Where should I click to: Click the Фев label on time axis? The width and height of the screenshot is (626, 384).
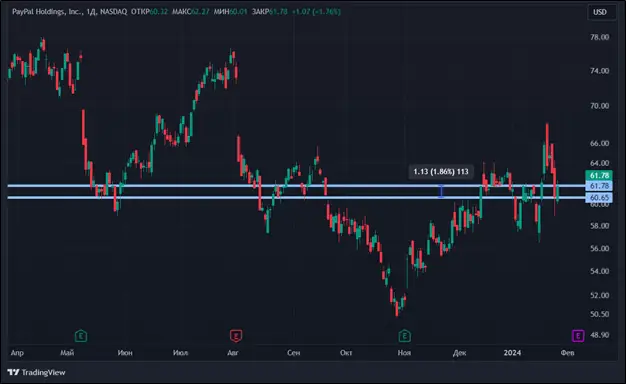point(567,353)
